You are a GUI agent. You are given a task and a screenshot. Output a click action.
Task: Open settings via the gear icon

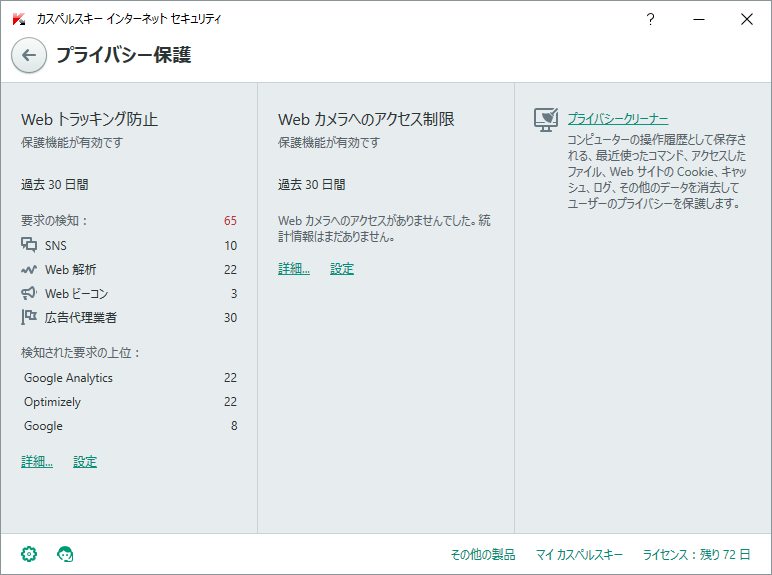pyautogui.click(x=29, y=554)
